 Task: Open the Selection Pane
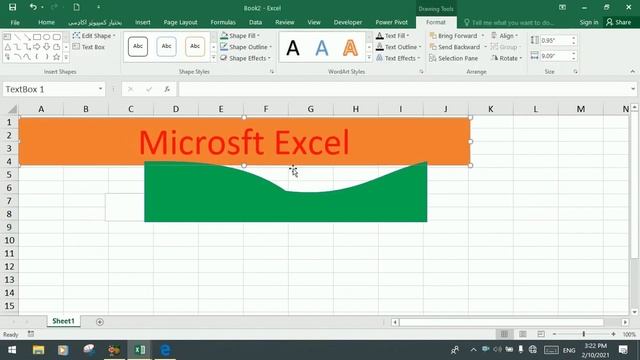point(453,58)
